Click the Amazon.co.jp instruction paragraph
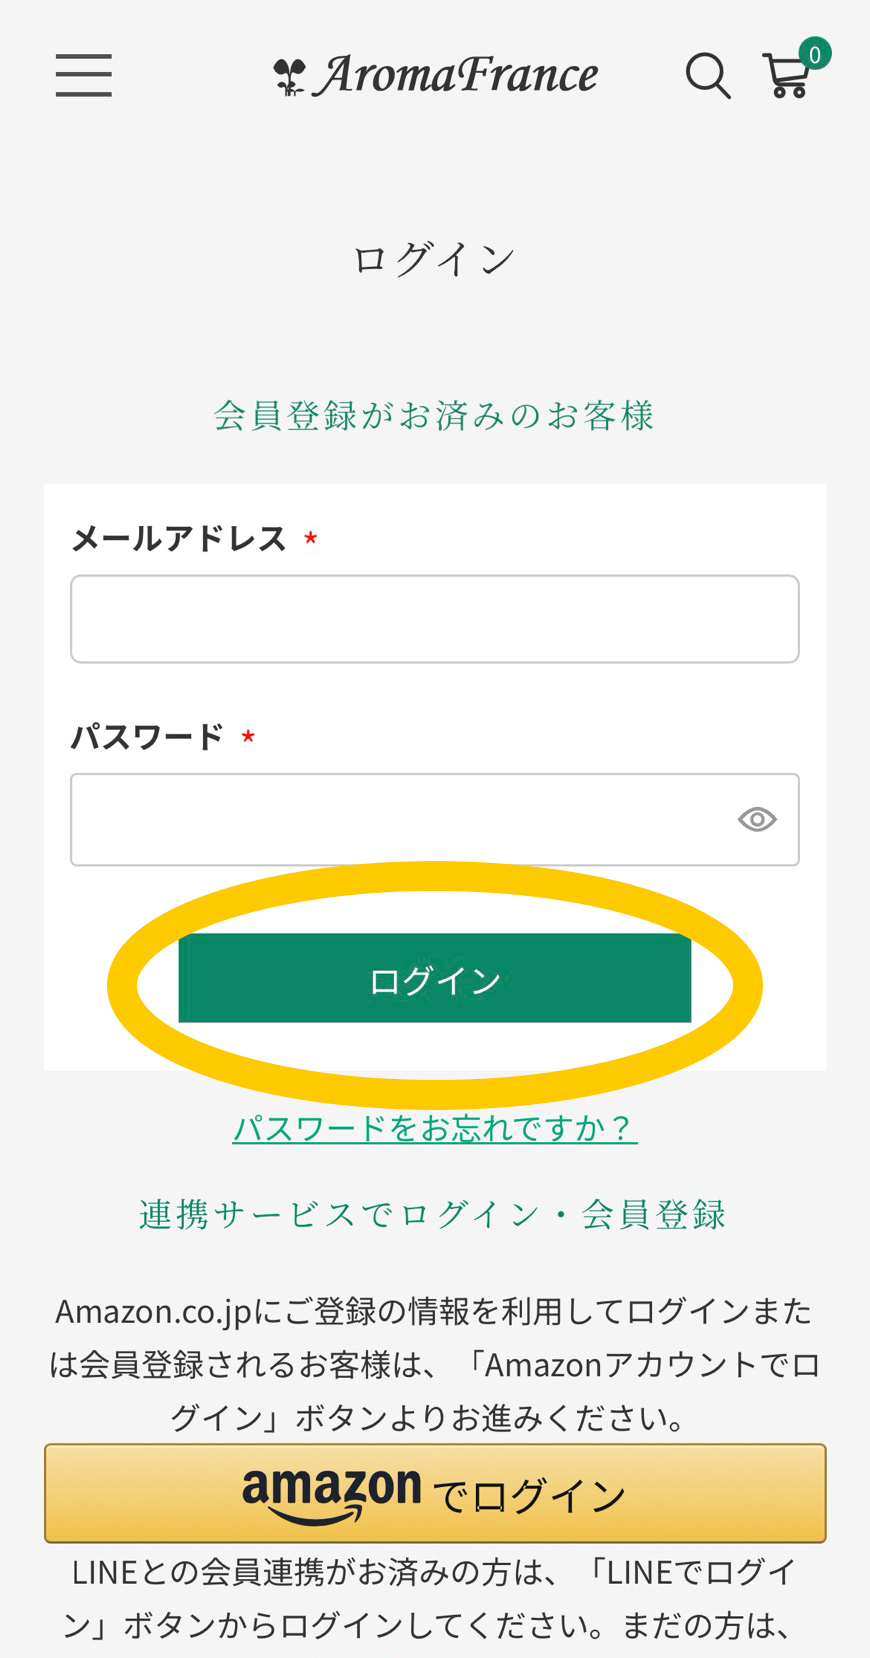 point(435,1364)
